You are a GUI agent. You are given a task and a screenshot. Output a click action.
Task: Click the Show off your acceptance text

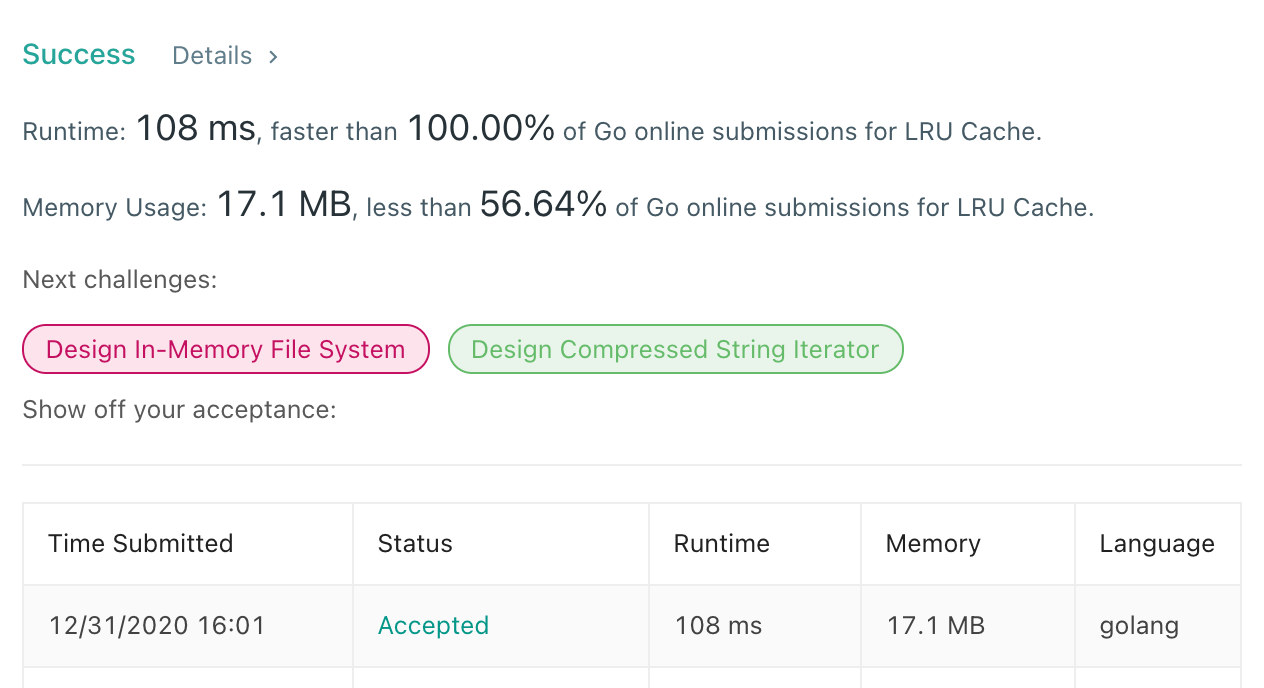(179, 409)
